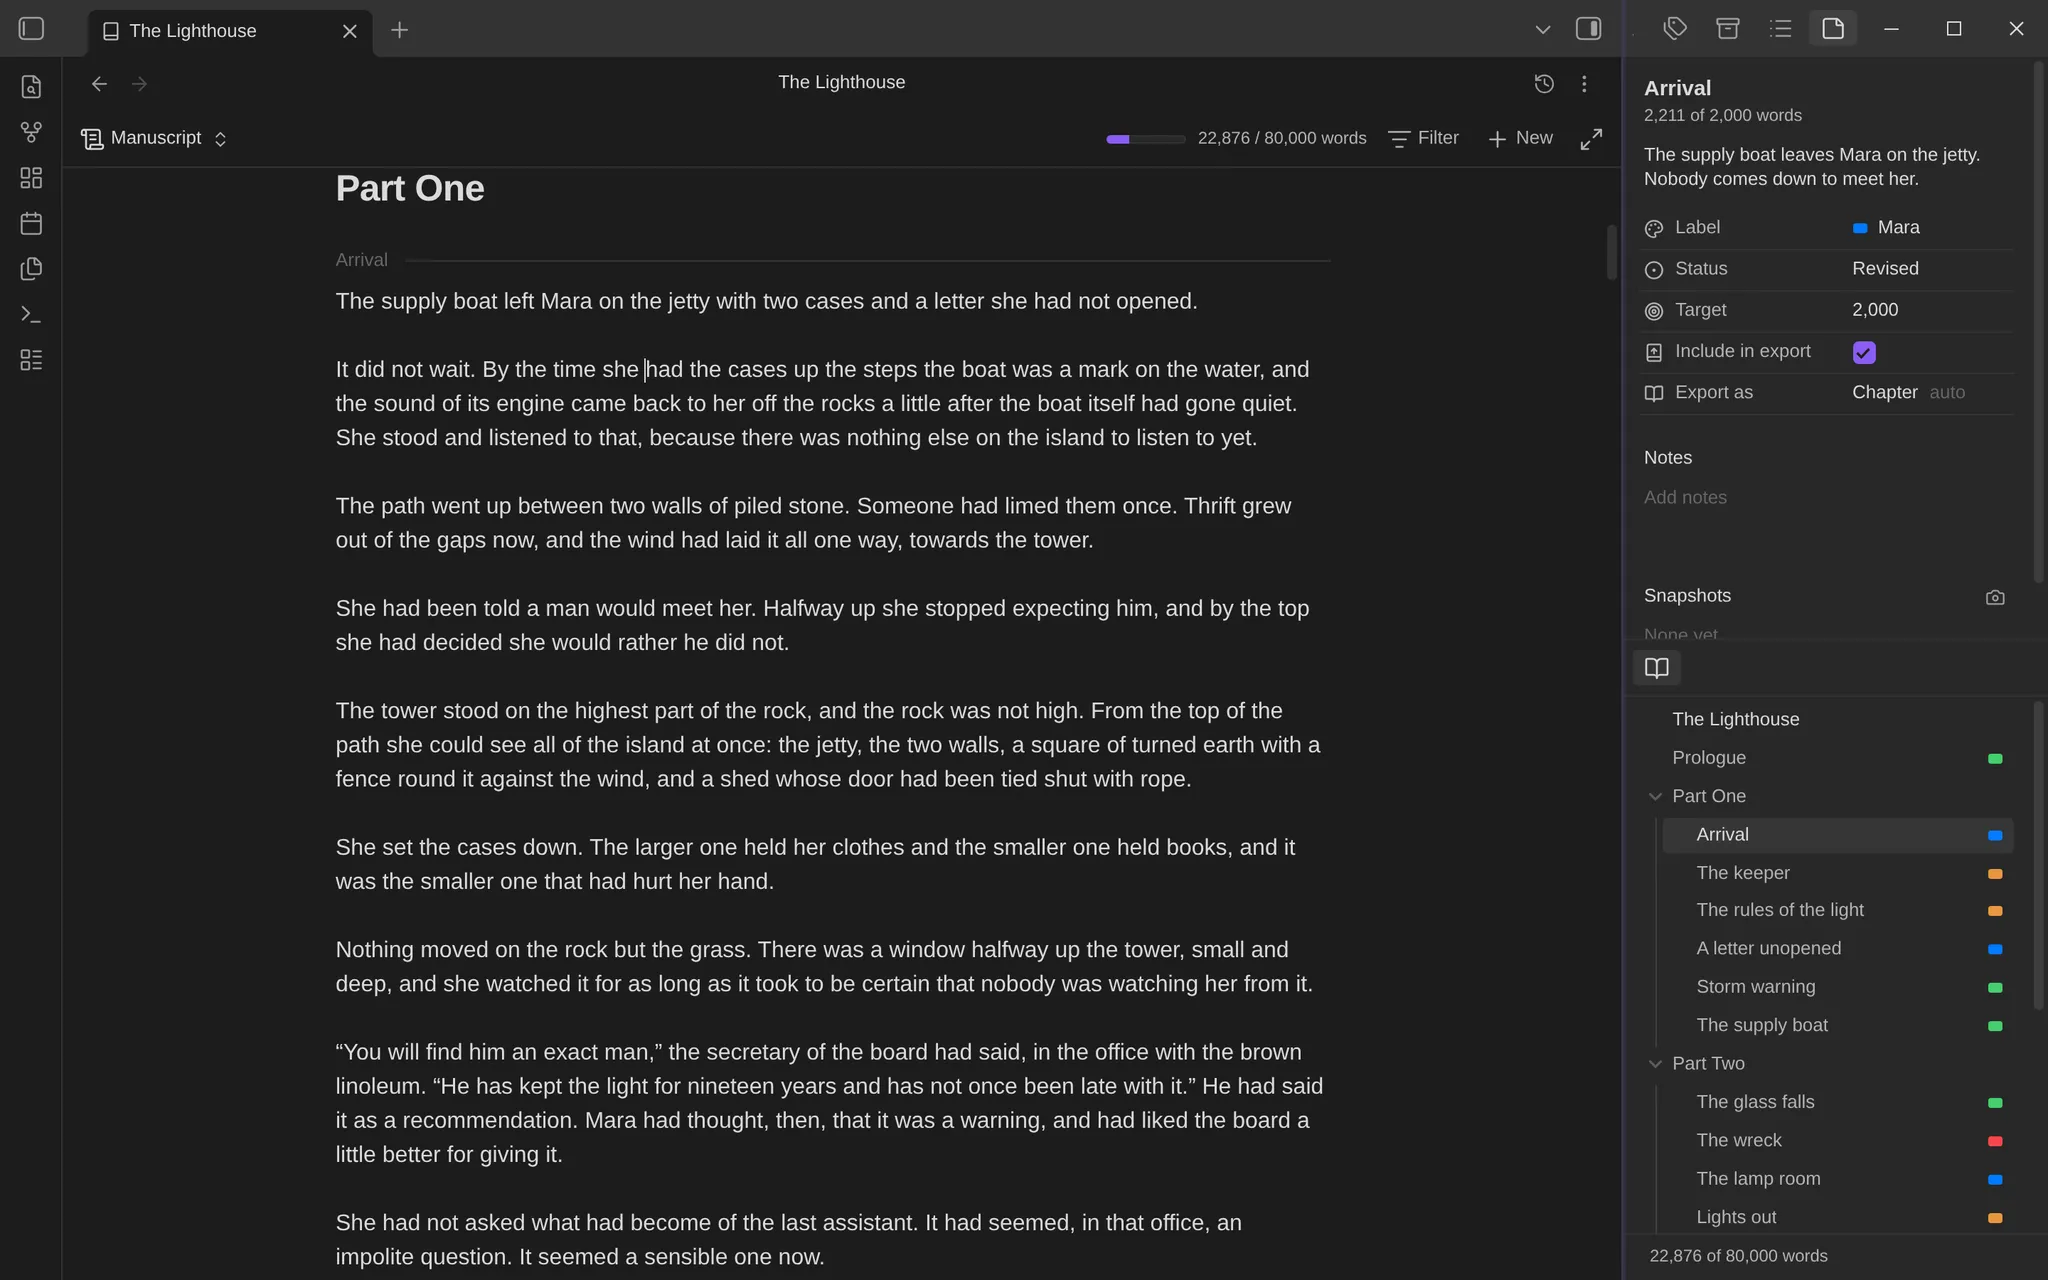
Task: Open the archive box panel icon
Action: click(1728, 29)
